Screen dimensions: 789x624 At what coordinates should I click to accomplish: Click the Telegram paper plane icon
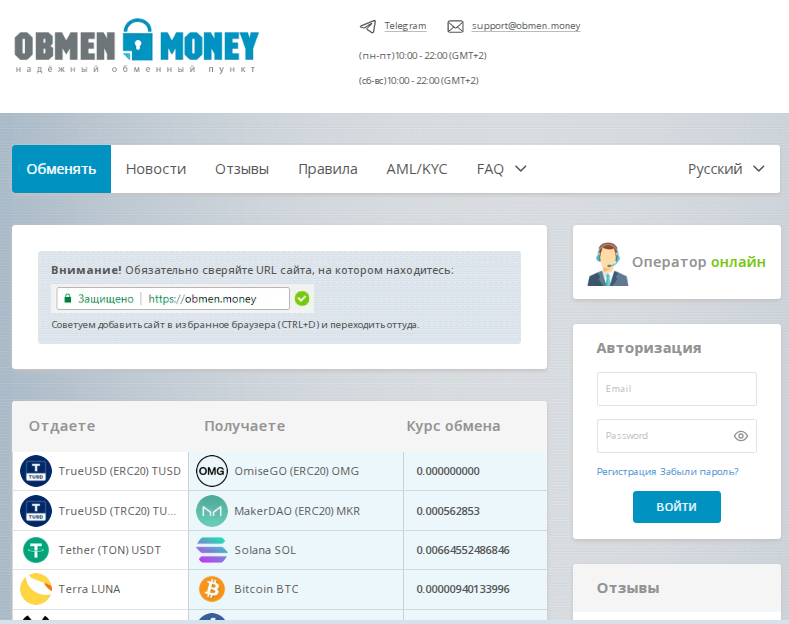[x=368, y=26]
